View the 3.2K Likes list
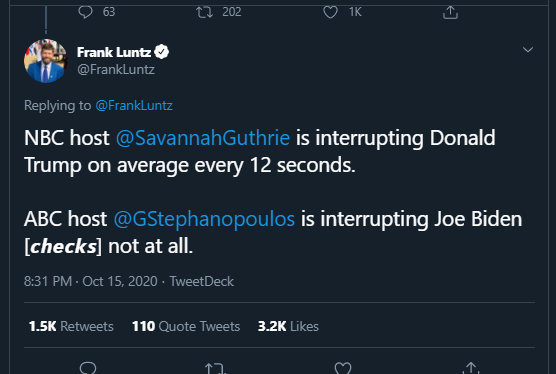556x374 pixels. pos(288,326)
